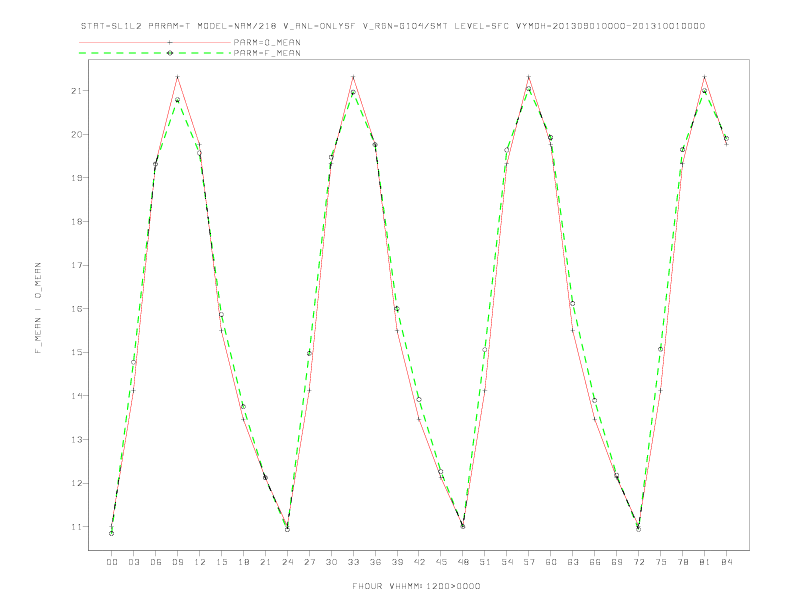The width and height of the screenshot is (792, 612).
Task: Click x-axis forecast hour label 03
Action: [133, 562]
